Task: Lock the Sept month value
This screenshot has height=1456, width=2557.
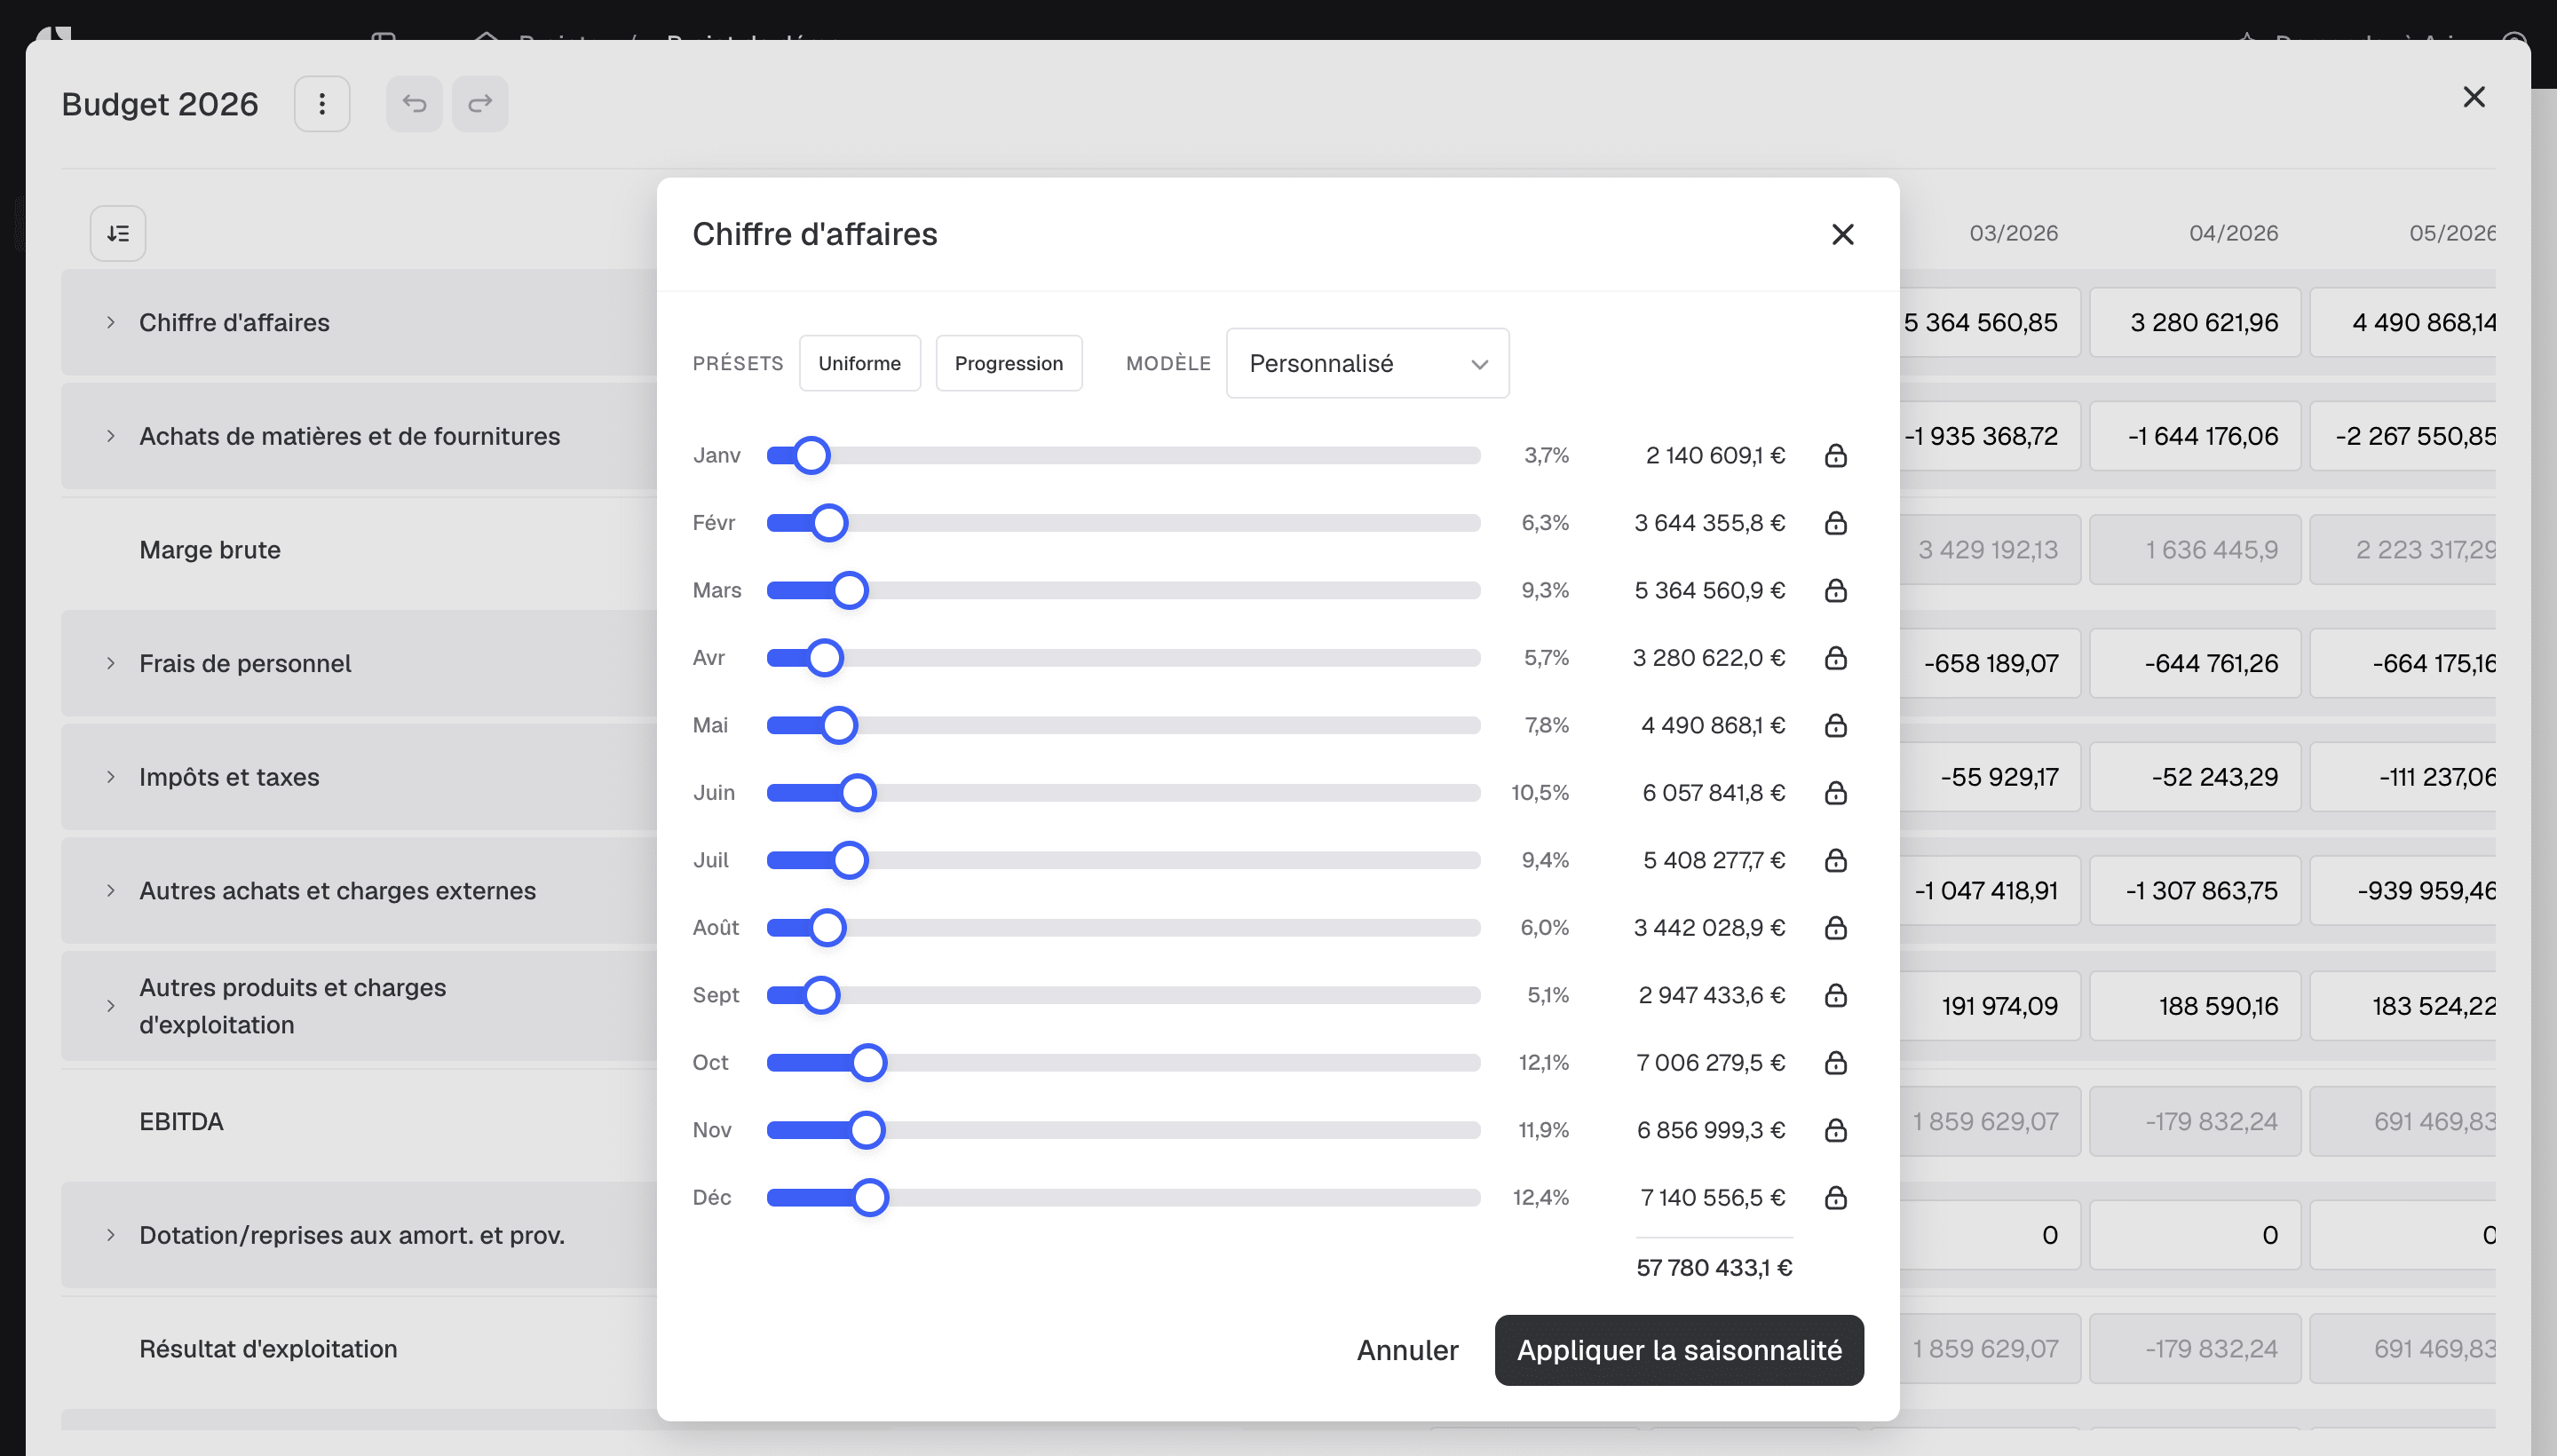Action: [1835, 995]
